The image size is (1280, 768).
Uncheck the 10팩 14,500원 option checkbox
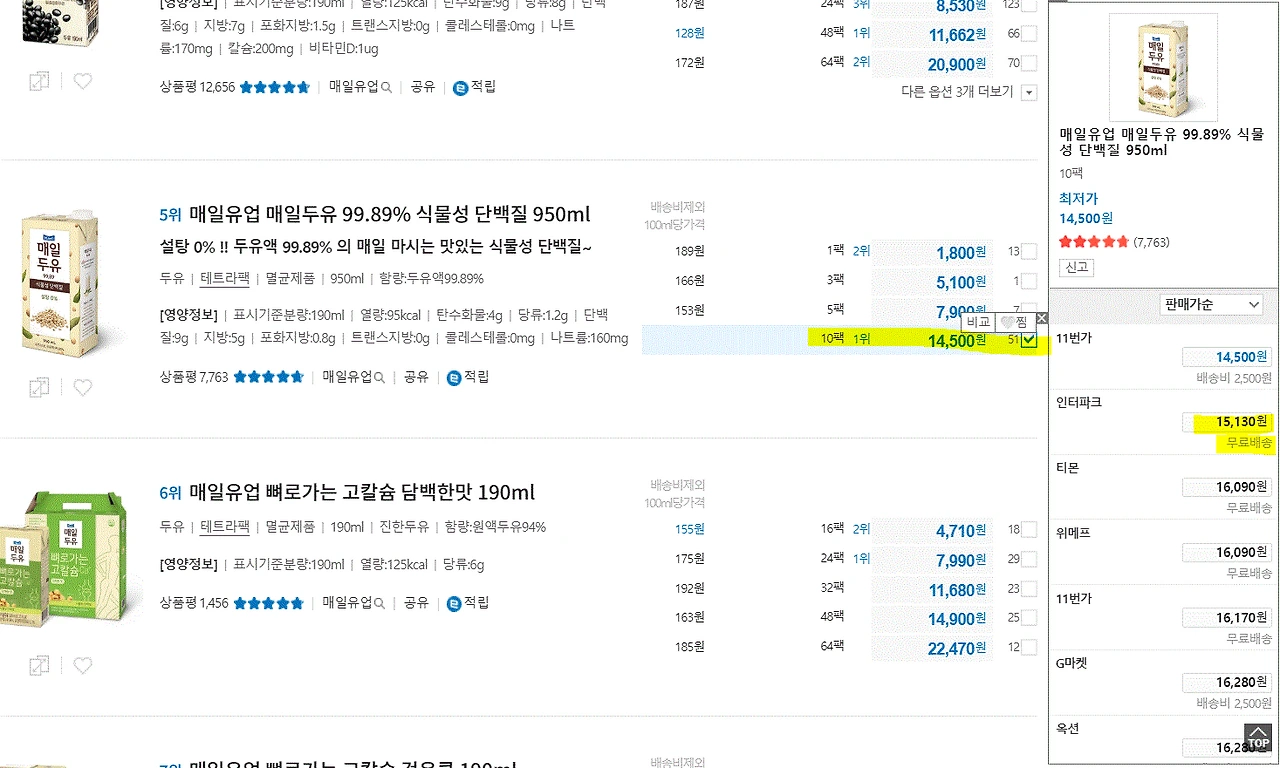(1029, 340)
